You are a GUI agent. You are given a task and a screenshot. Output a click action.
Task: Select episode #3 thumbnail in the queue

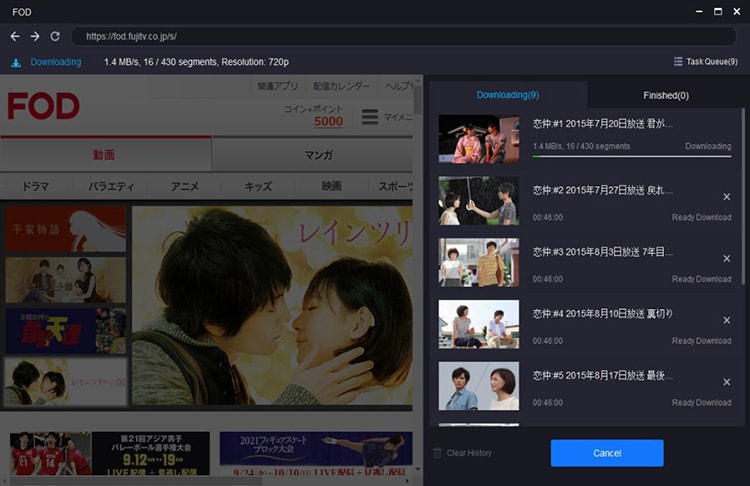click(479, 263)
